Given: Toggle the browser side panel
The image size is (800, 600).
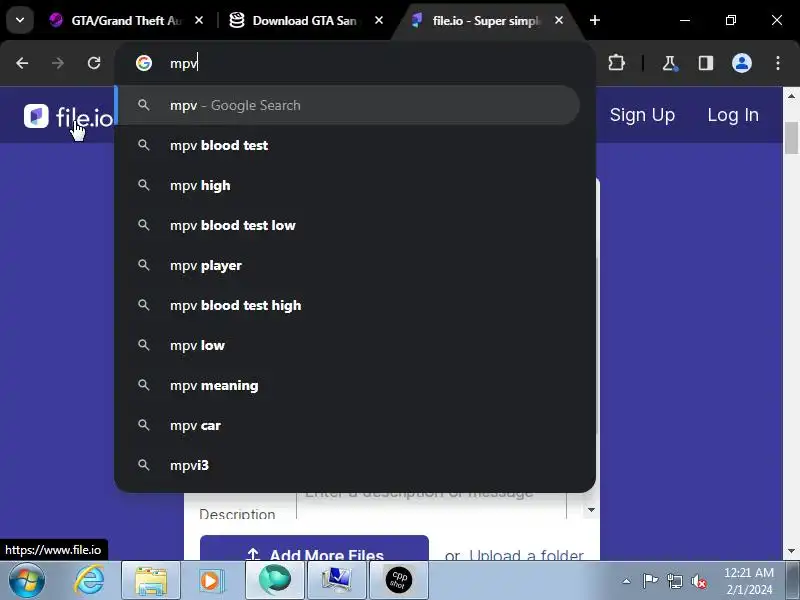Looking at the screenshot, I should 706,63.
